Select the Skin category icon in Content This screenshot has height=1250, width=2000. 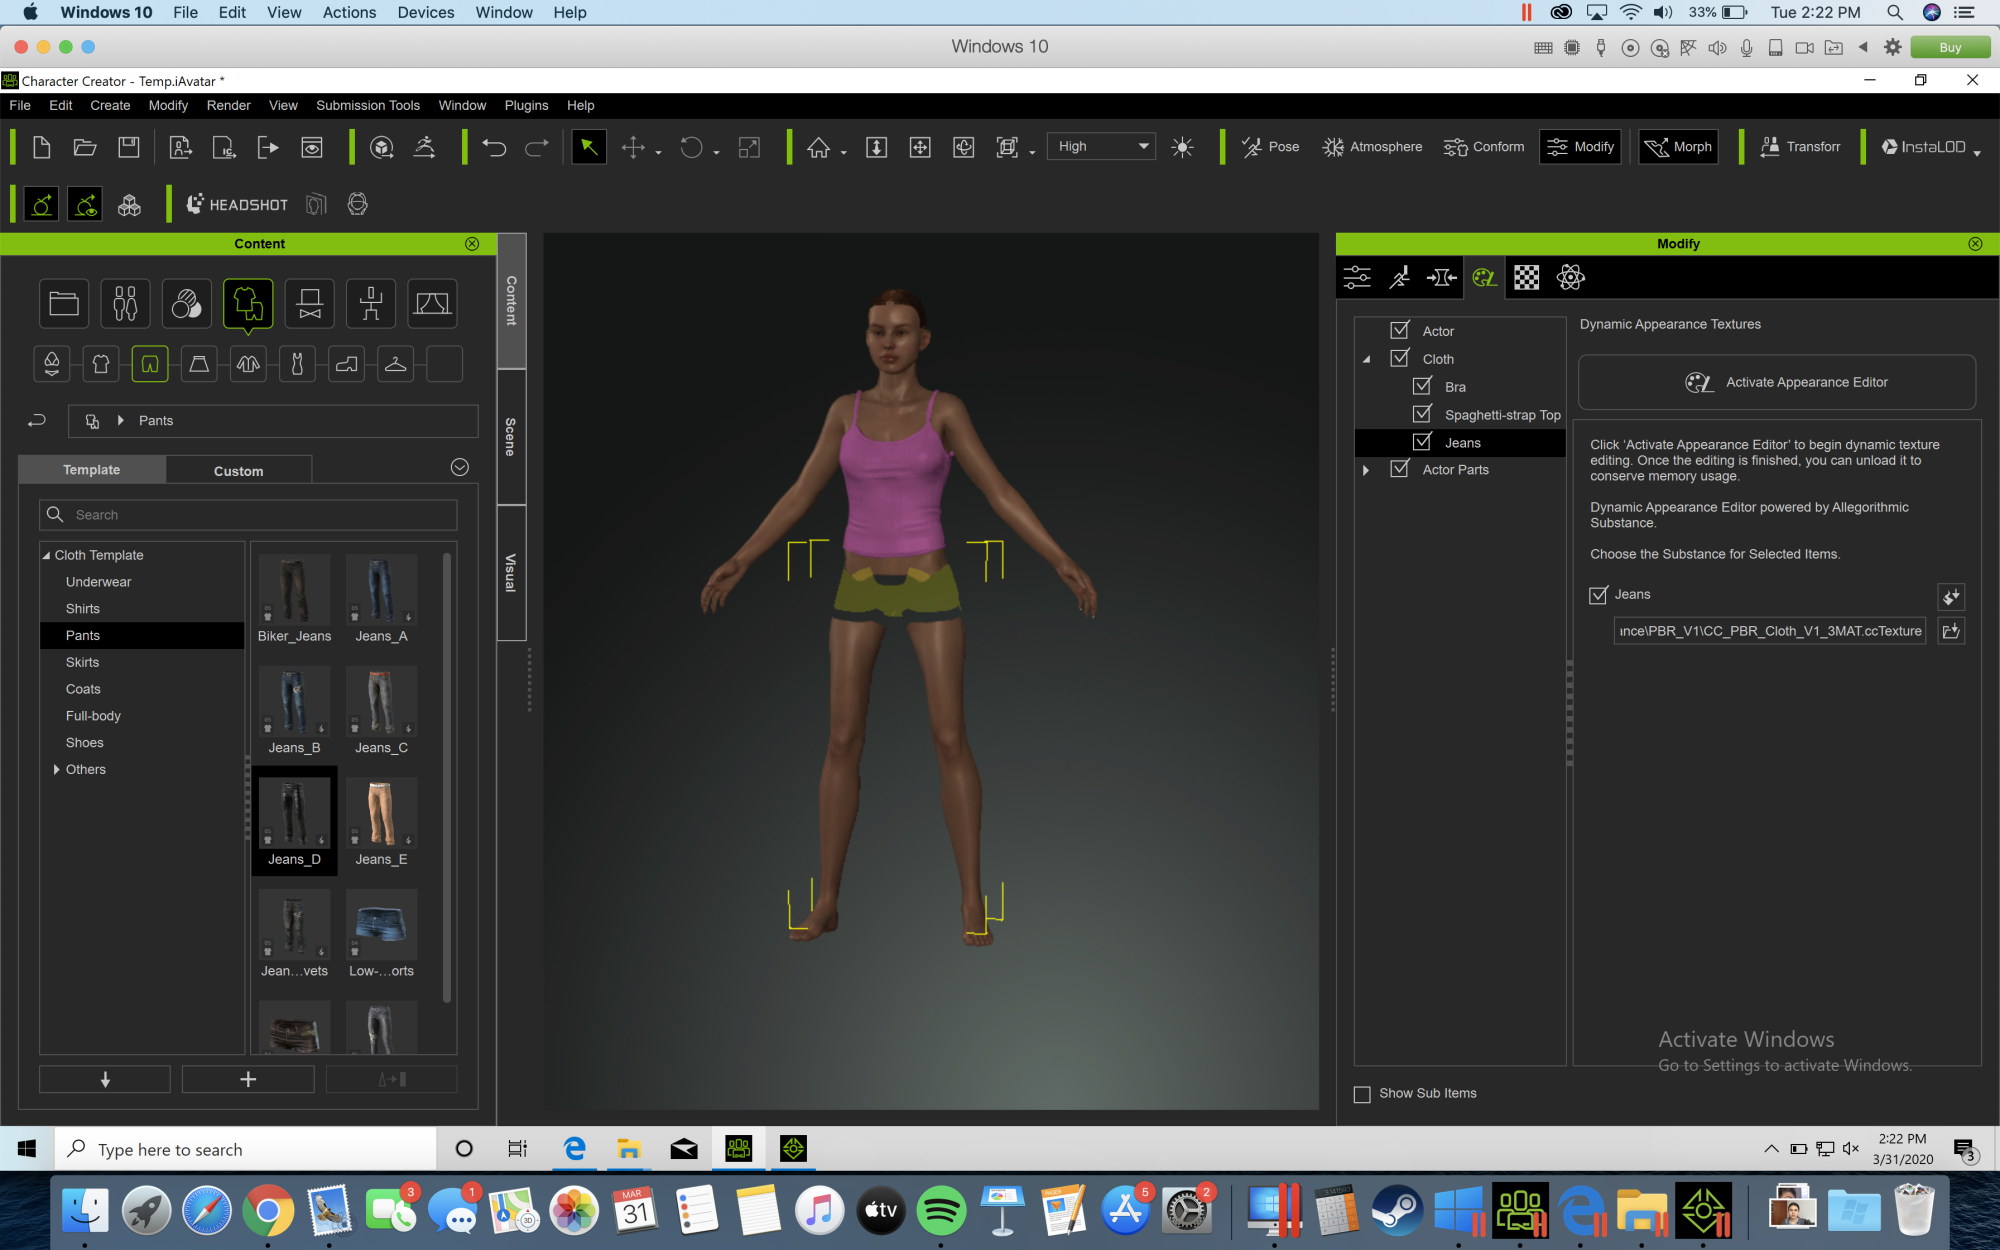pyautogui.click(x=187, y=304)
